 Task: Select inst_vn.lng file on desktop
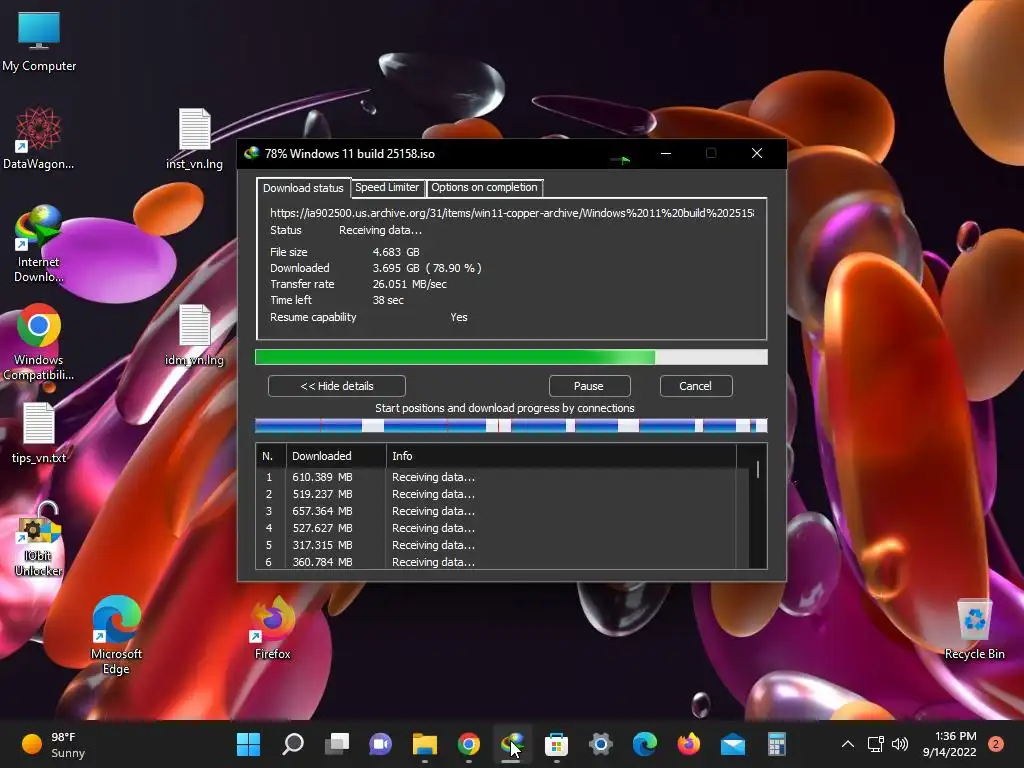tap(194, 138)
